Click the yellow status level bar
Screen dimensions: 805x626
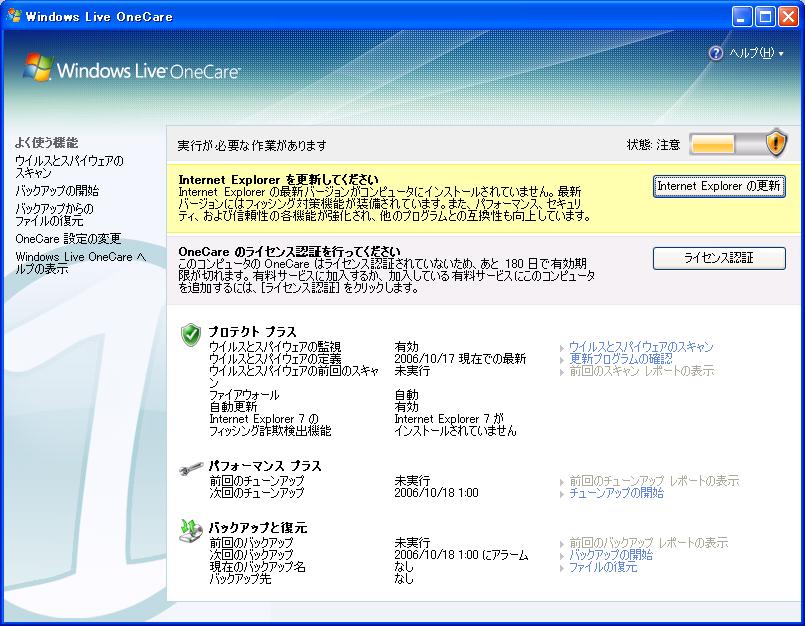[x=712, y=144]
